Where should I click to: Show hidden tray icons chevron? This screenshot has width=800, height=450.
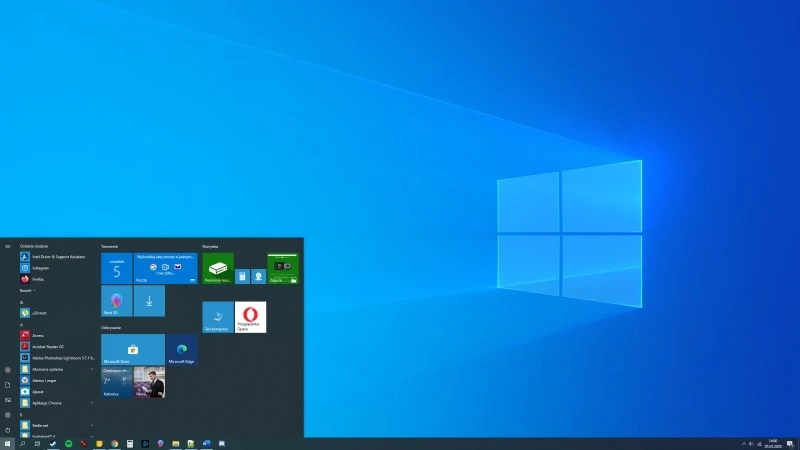[x=744, y=444]
